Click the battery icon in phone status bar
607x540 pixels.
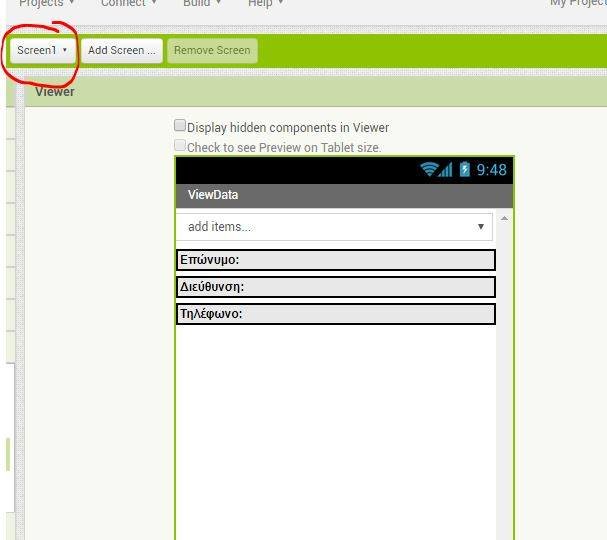(x=465, y=169)
